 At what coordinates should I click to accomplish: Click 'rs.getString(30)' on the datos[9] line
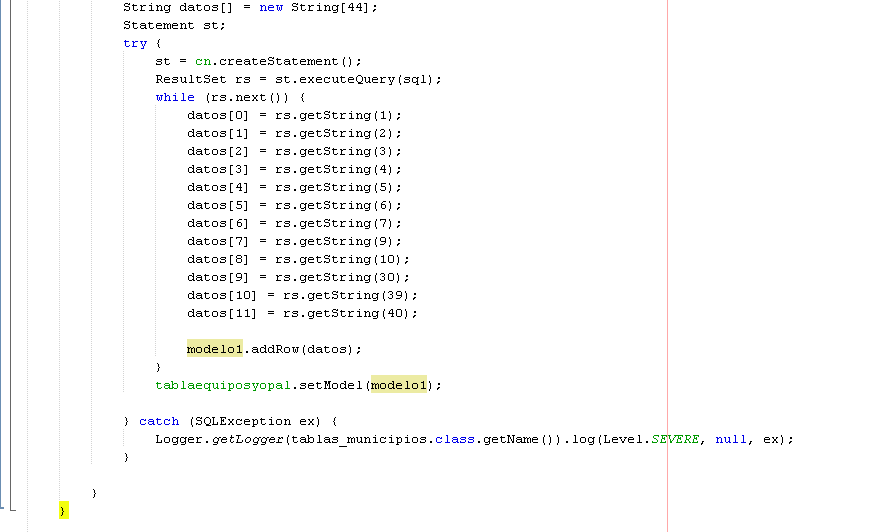click(x=342, y=277)
